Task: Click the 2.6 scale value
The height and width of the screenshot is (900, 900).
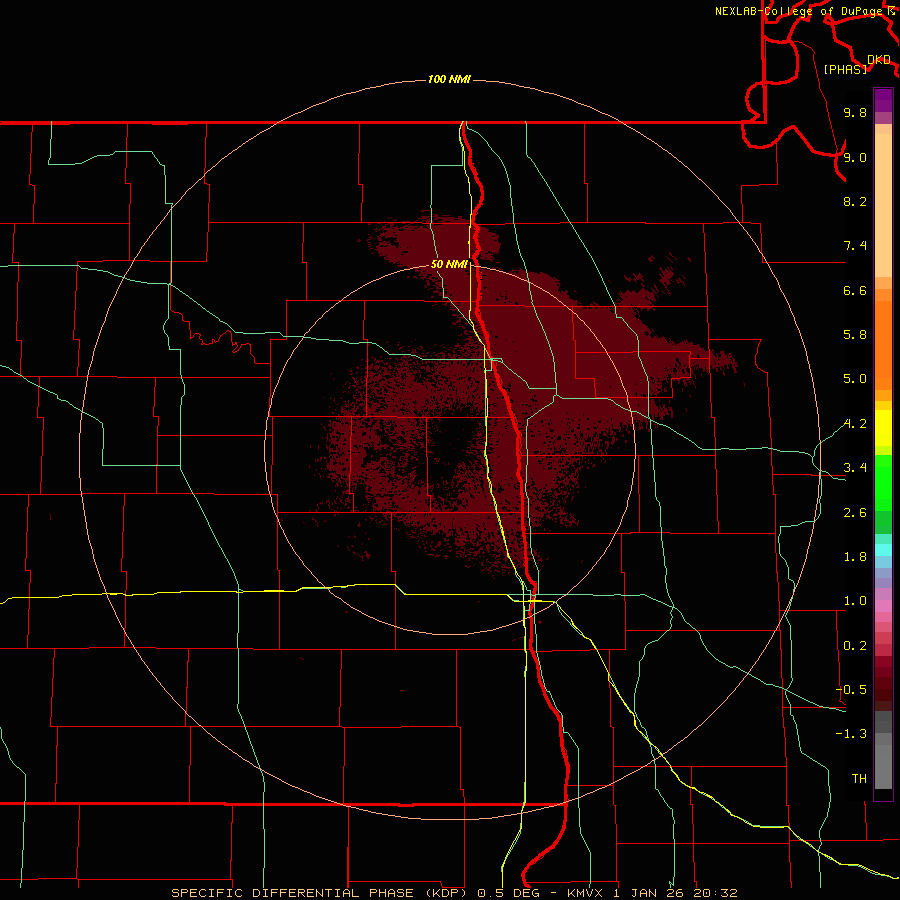Action: pos(855,513)
